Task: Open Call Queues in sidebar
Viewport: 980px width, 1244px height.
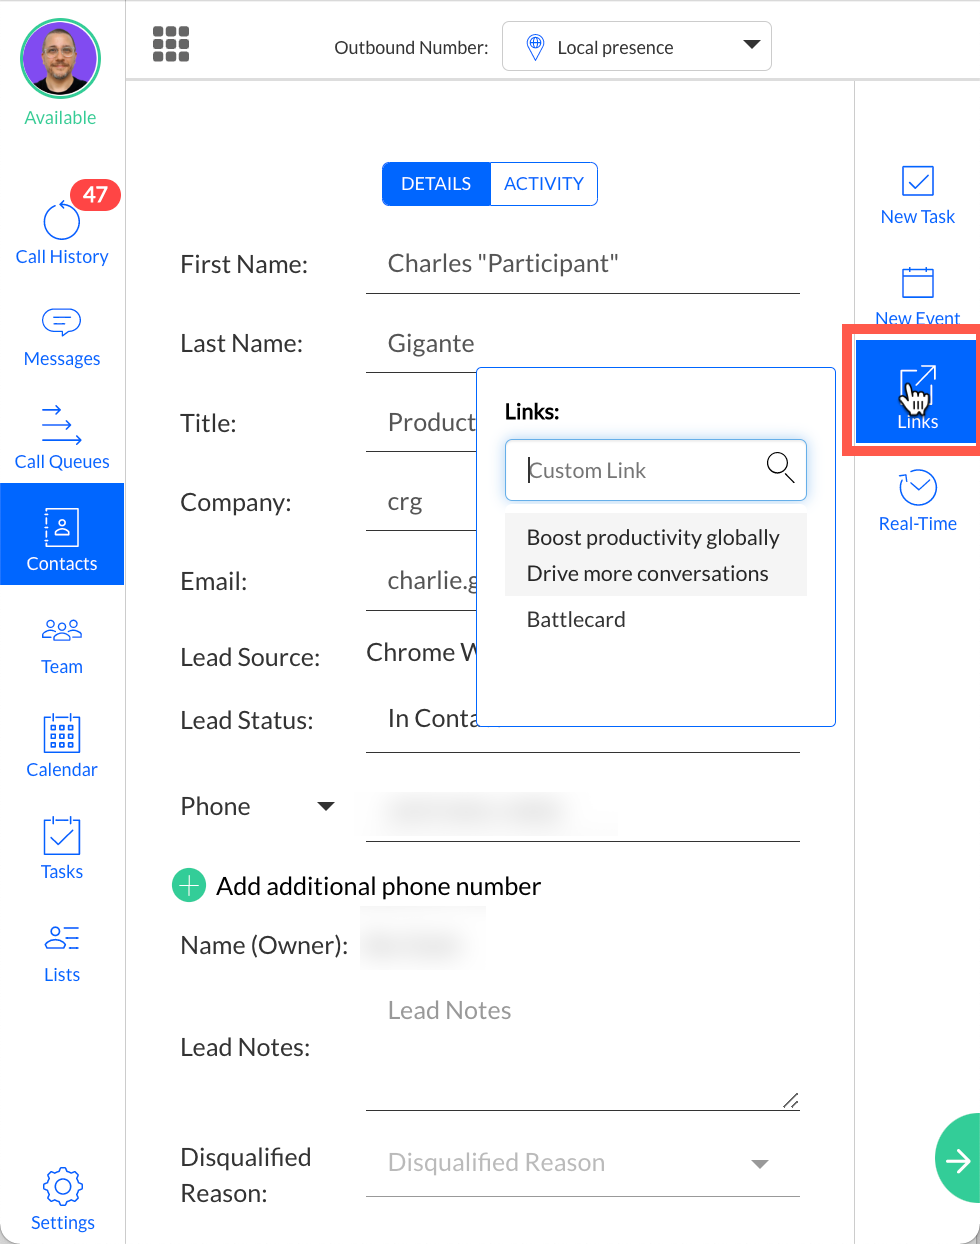Action: point(62,438)
